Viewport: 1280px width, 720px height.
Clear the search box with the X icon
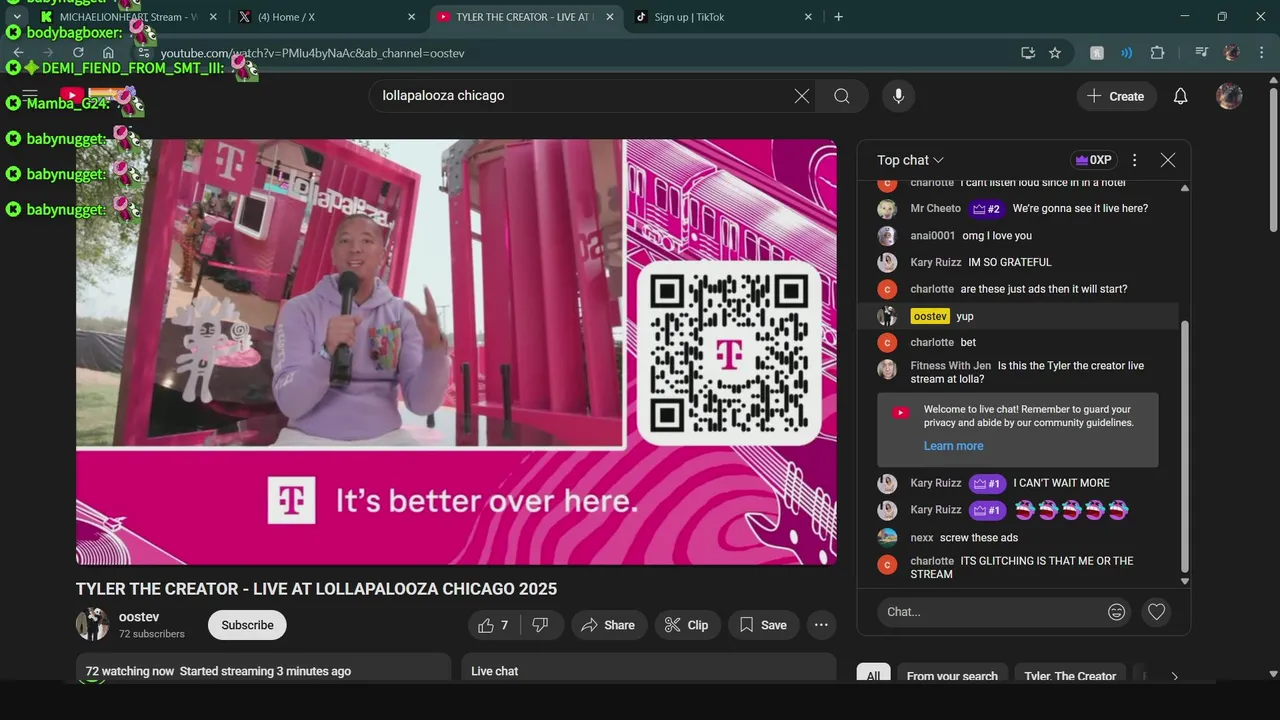802,96
